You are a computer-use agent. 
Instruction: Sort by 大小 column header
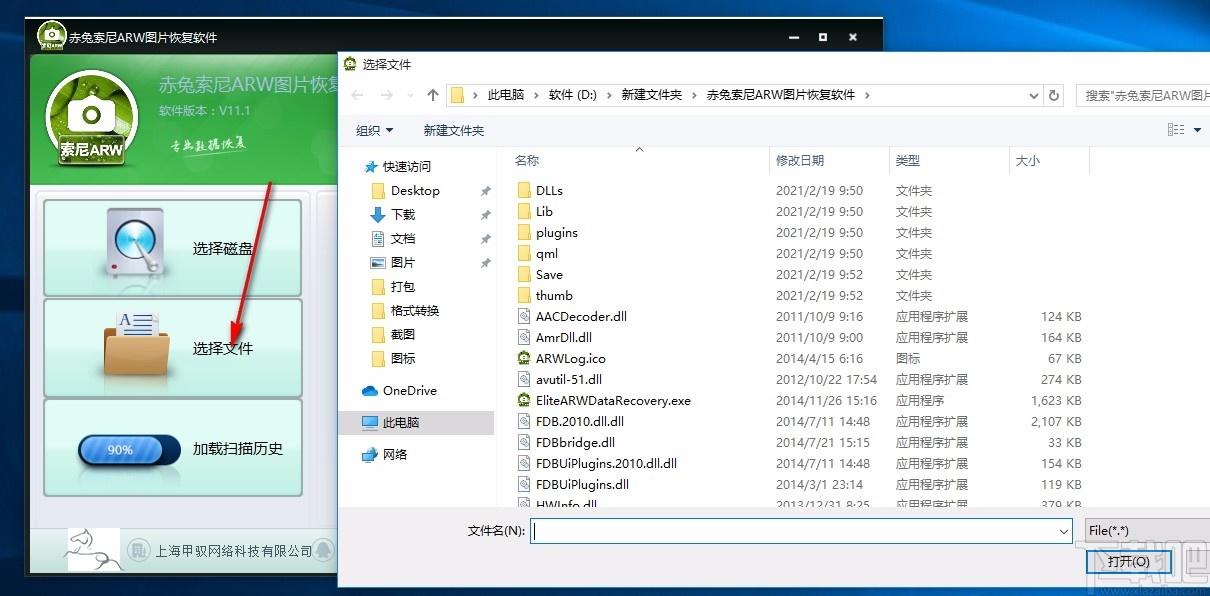[x=1028, y=160]
